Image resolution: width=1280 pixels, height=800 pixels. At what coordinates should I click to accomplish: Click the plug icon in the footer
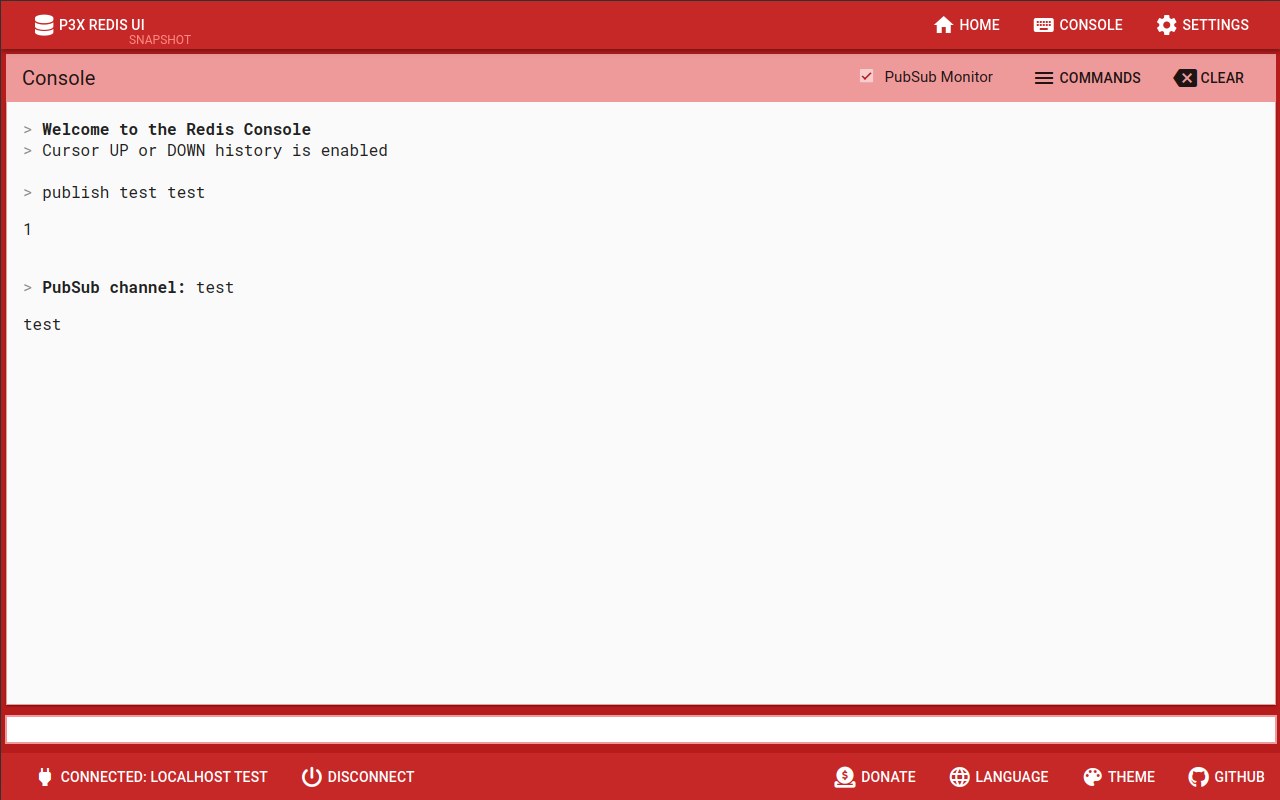click(44, 777)
